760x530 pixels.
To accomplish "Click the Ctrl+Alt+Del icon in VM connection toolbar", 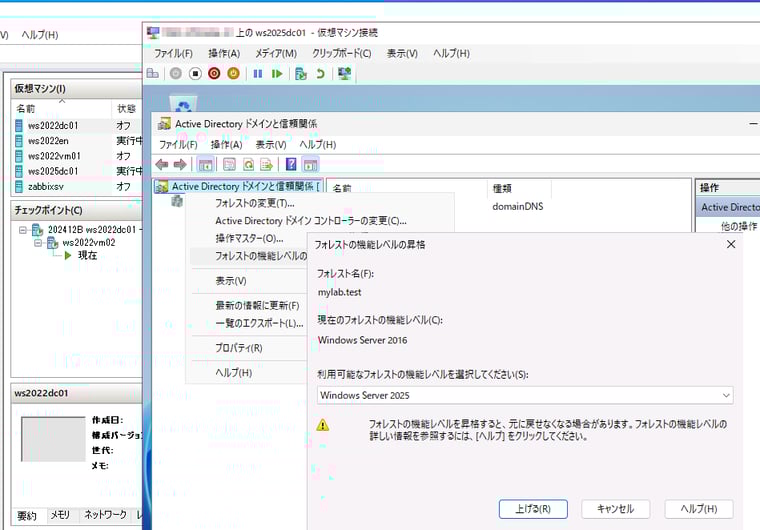I will pyautogui.click(x=153, y=73).
